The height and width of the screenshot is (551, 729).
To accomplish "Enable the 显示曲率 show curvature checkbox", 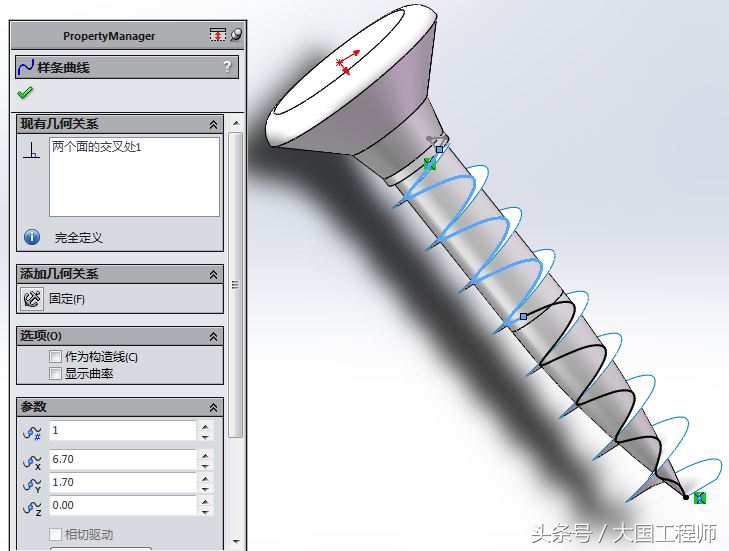I will point(55,373).
